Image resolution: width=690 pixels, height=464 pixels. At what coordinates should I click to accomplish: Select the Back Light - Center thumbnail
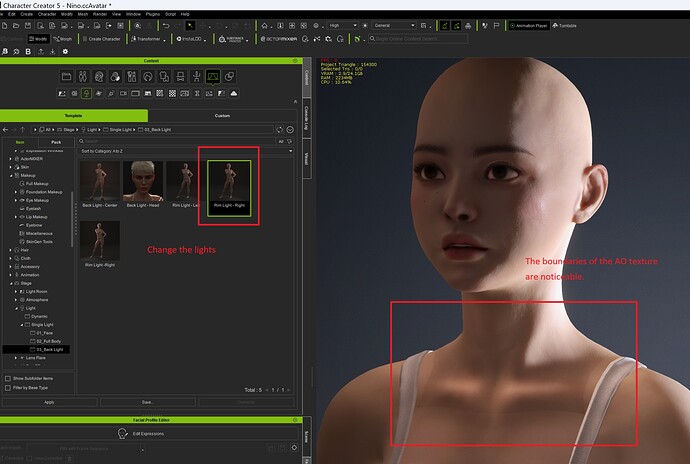pos(100,184)
